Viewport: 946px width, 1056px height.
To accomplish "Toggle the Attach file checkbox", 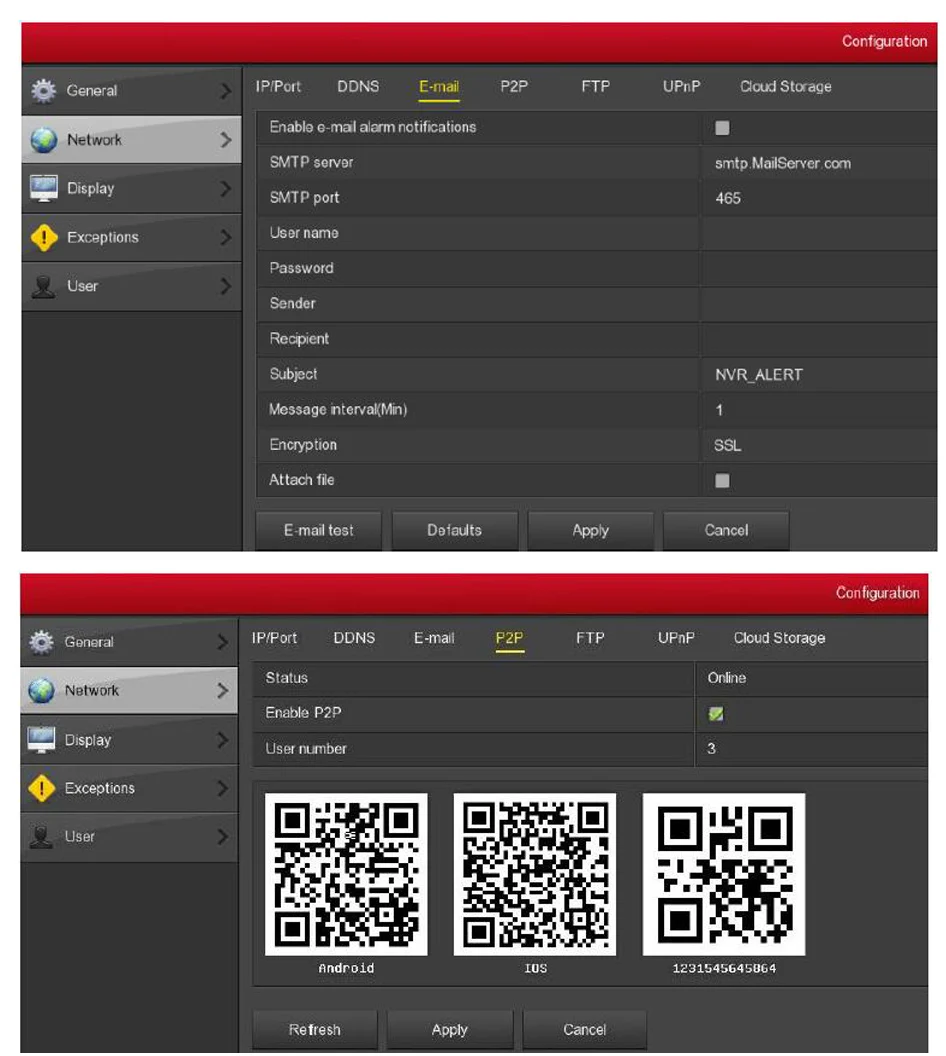I will click(x=722, y=480).
